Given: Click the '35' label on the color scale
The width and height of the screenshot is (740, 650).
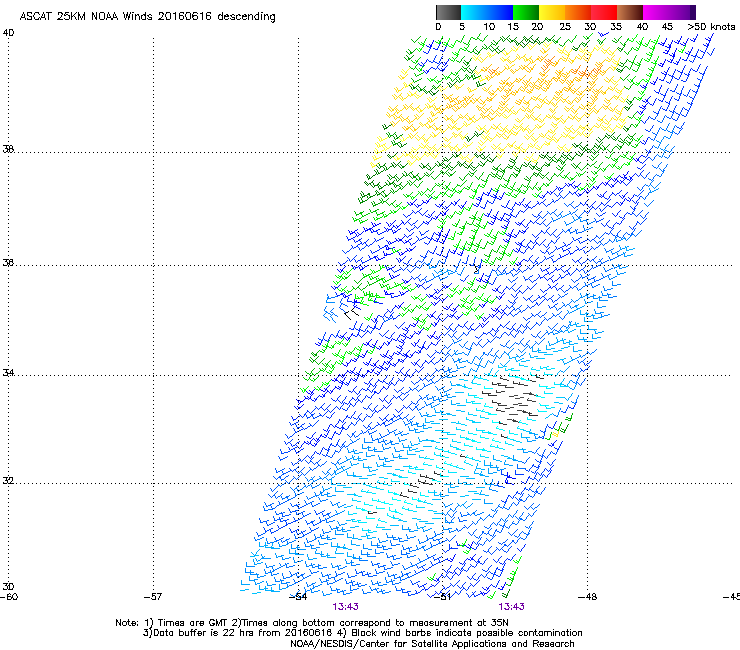Looking at the screenshot, I should [x=616, y=27].
